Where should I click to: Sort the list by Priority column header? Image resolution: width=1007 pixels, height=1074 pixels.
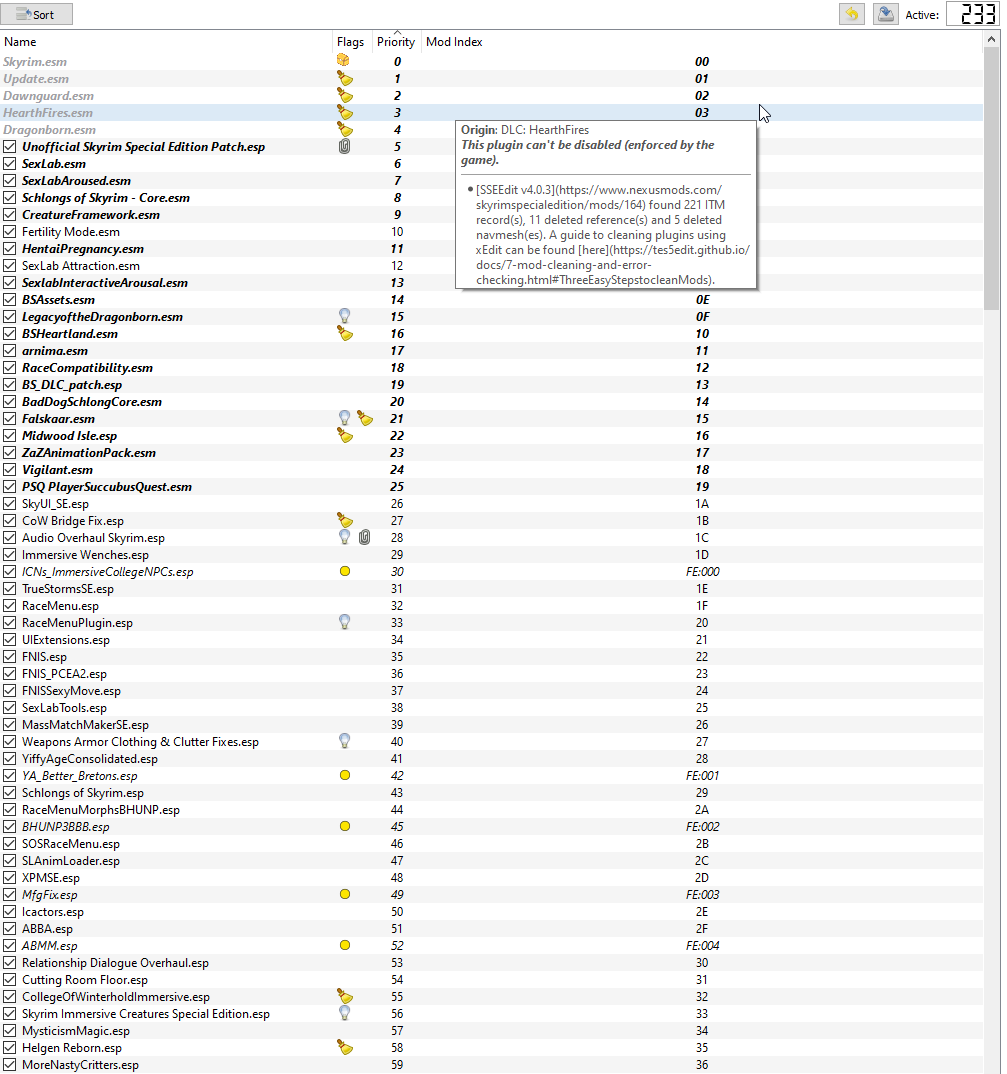click(x=396, y=42)
